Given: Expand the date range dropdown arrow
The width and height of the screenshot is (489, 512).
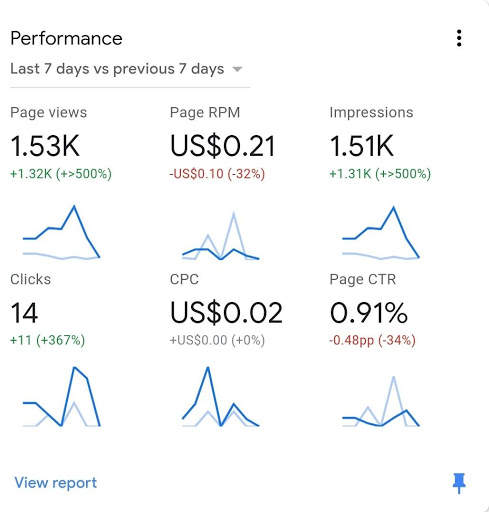Looking at the screenshot, I should [237, 69].
